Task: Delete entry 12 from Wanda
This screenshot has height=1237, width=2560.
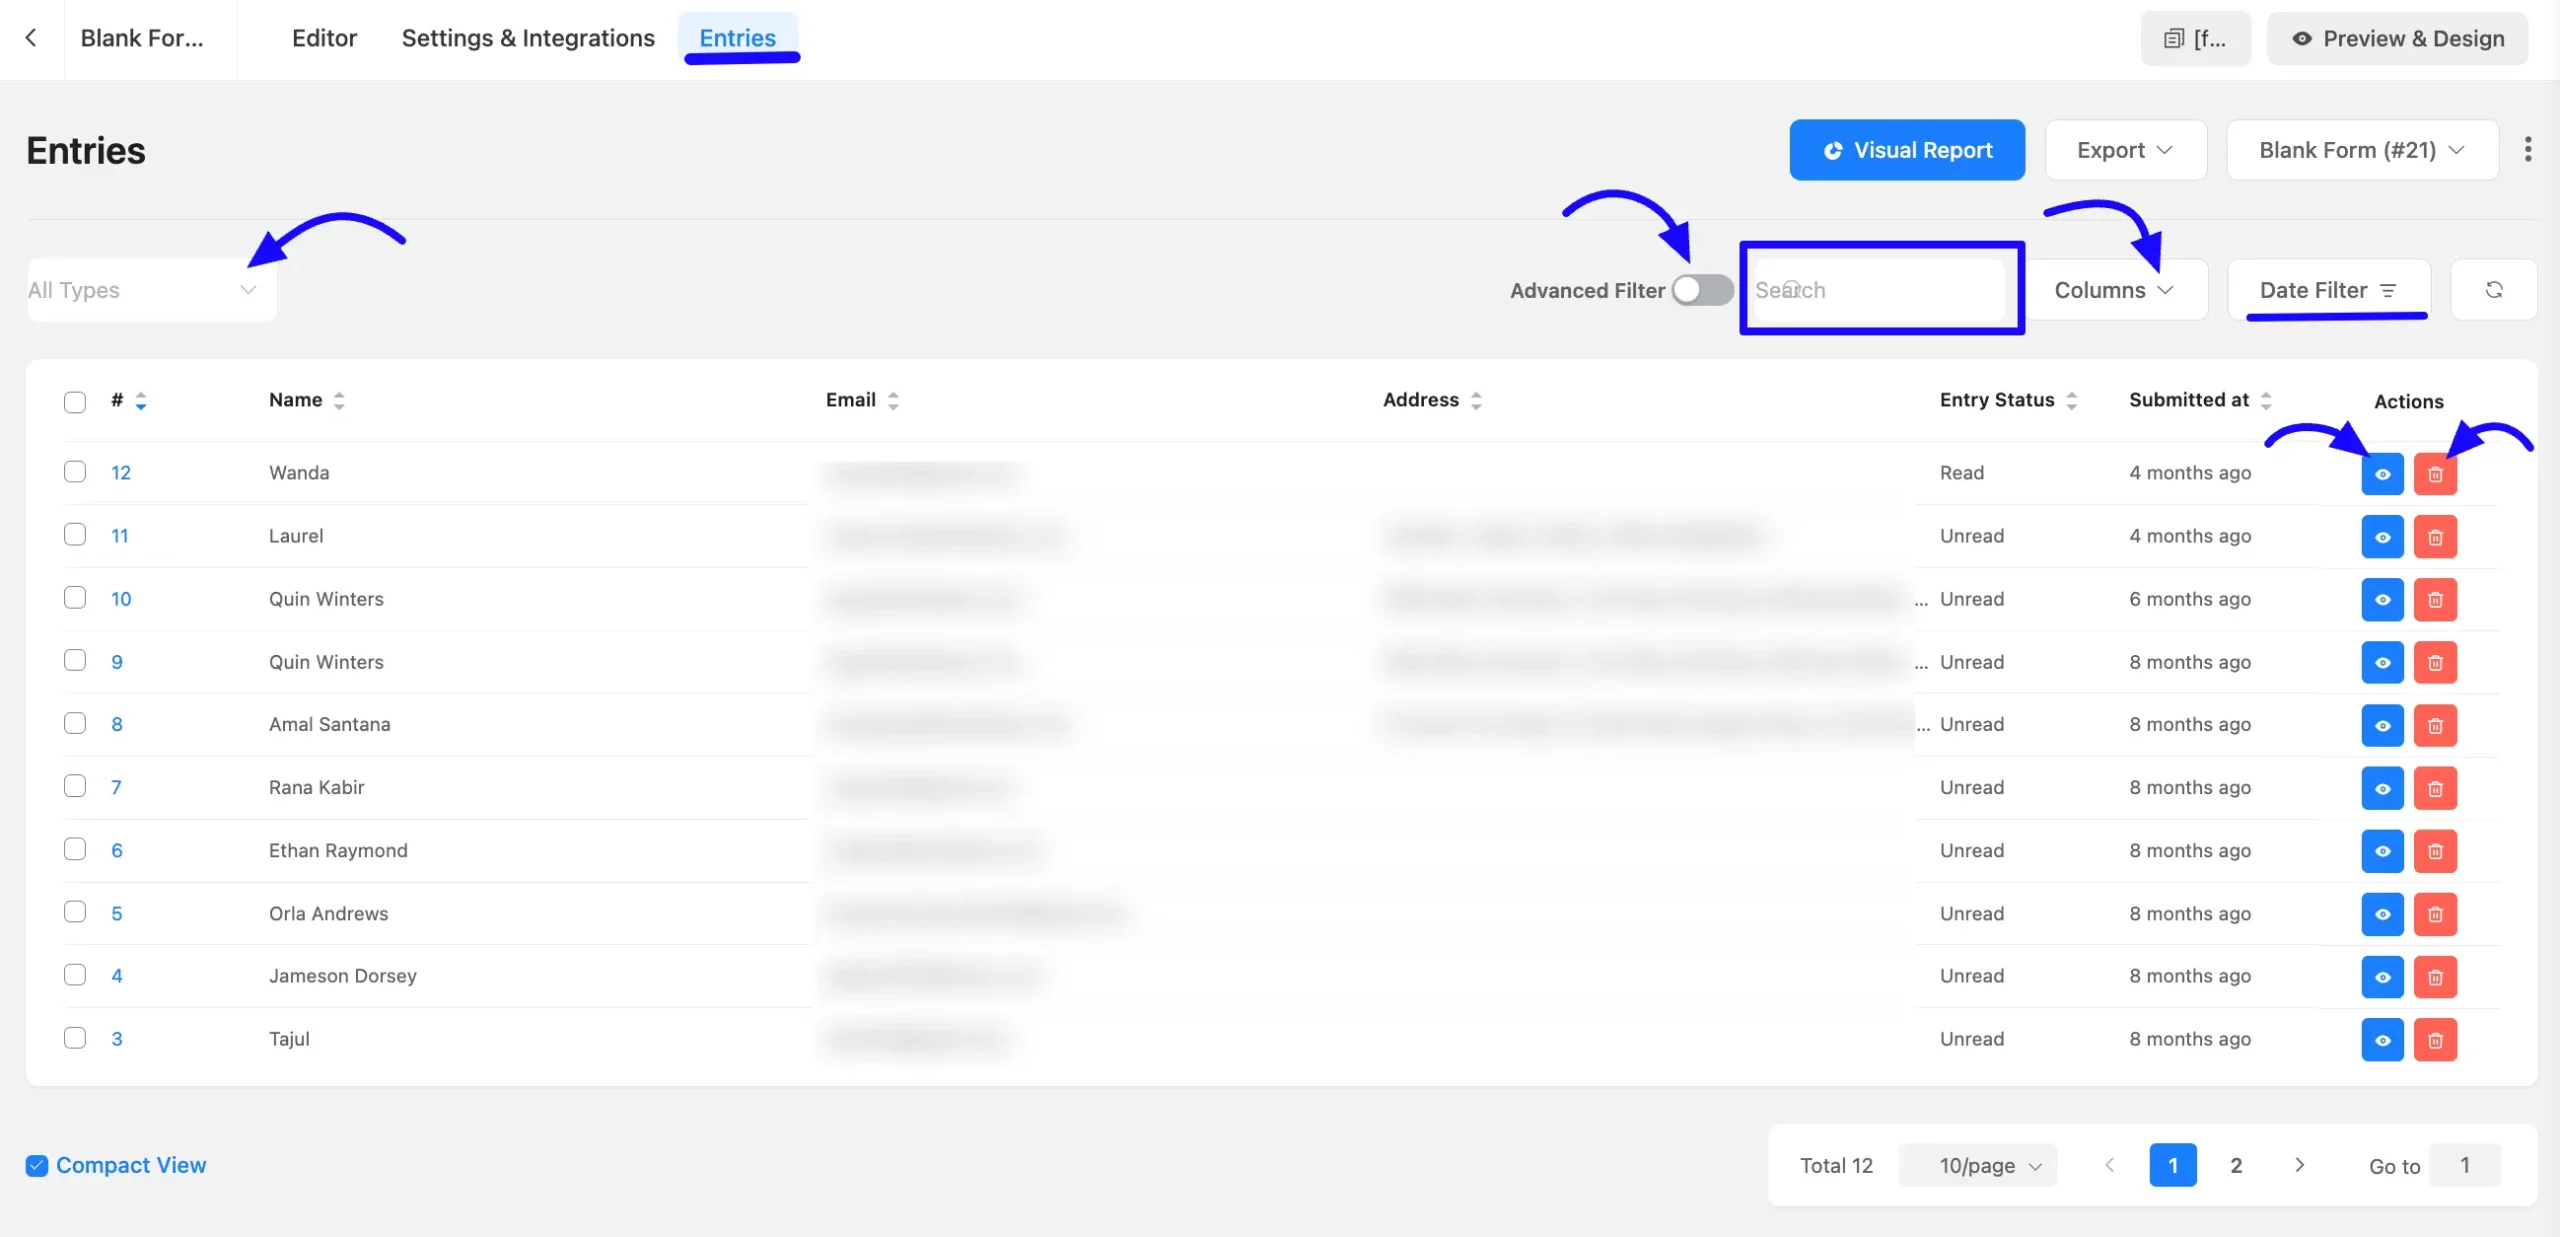Action: point(2435,474)
